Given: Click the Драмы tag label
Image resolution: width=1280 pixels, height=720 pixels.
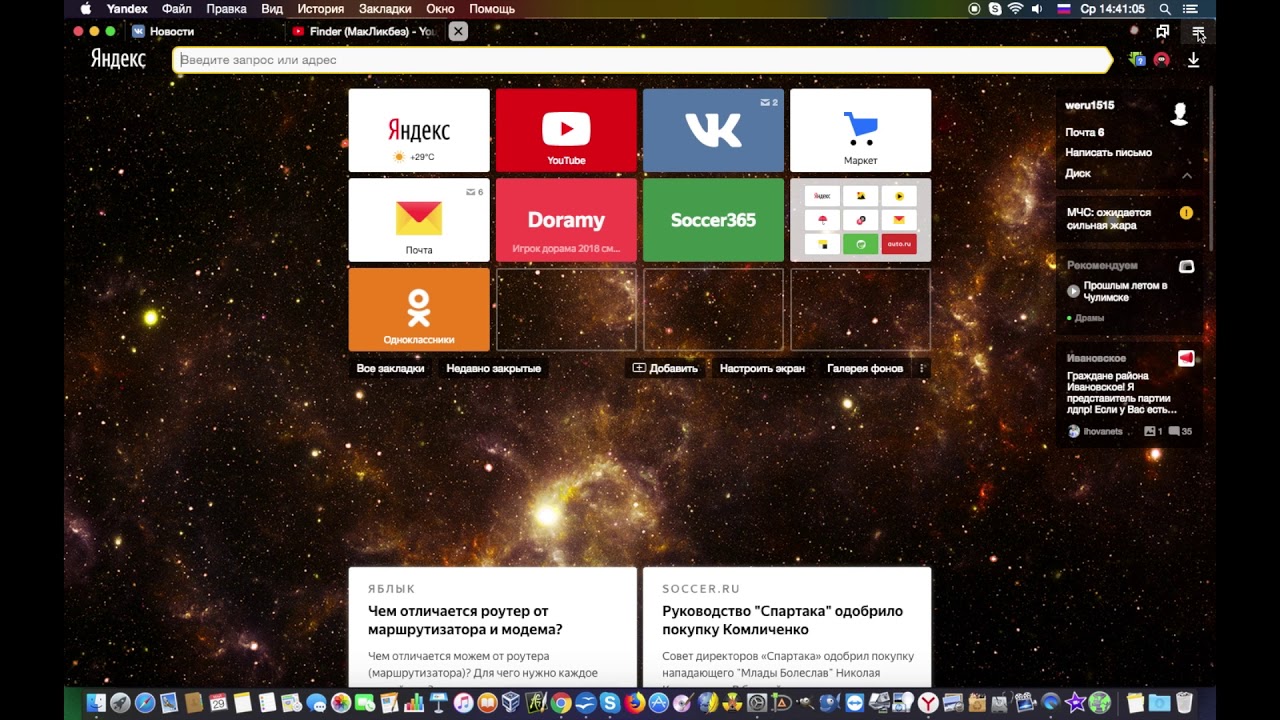Looking at the screenshot, I should [x=1089, y=318].
